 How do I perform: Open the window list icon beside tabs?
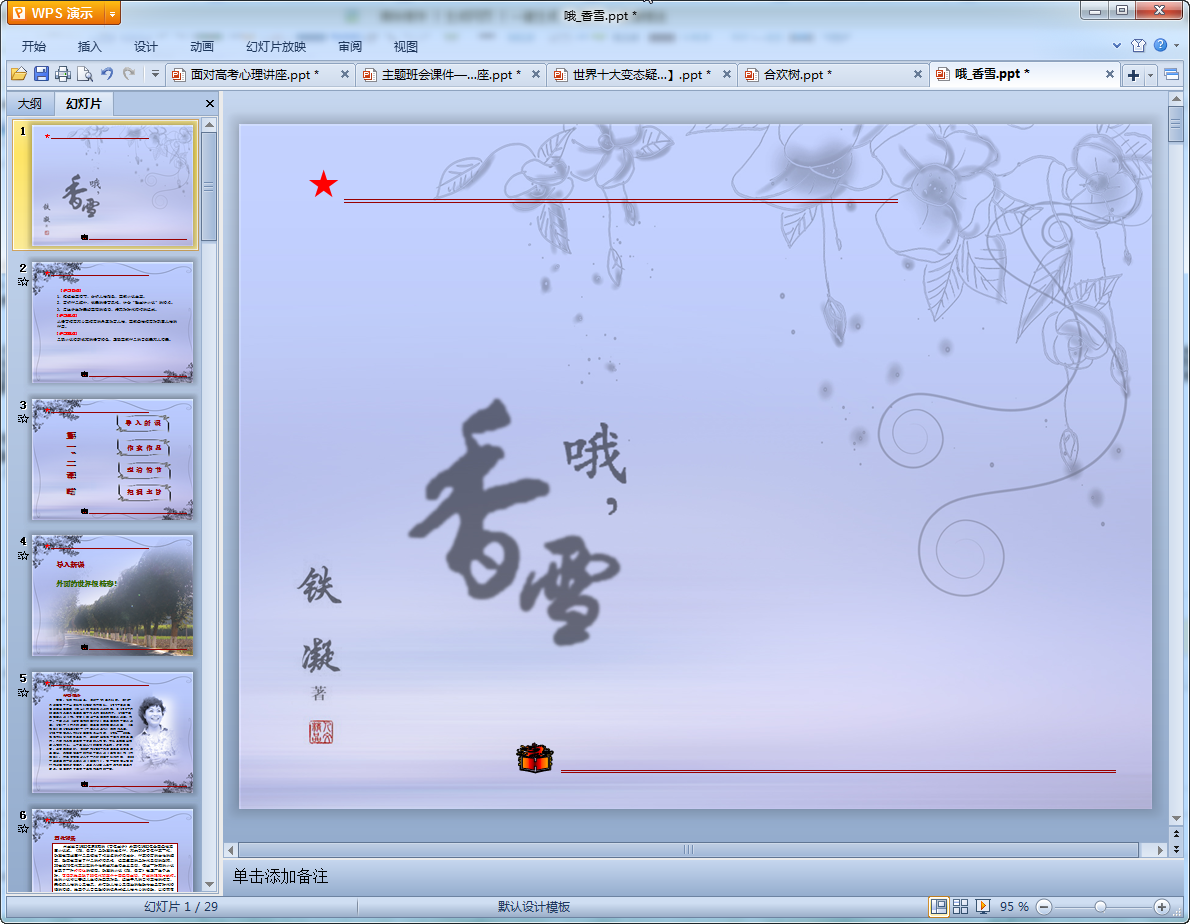(1172, 74)
